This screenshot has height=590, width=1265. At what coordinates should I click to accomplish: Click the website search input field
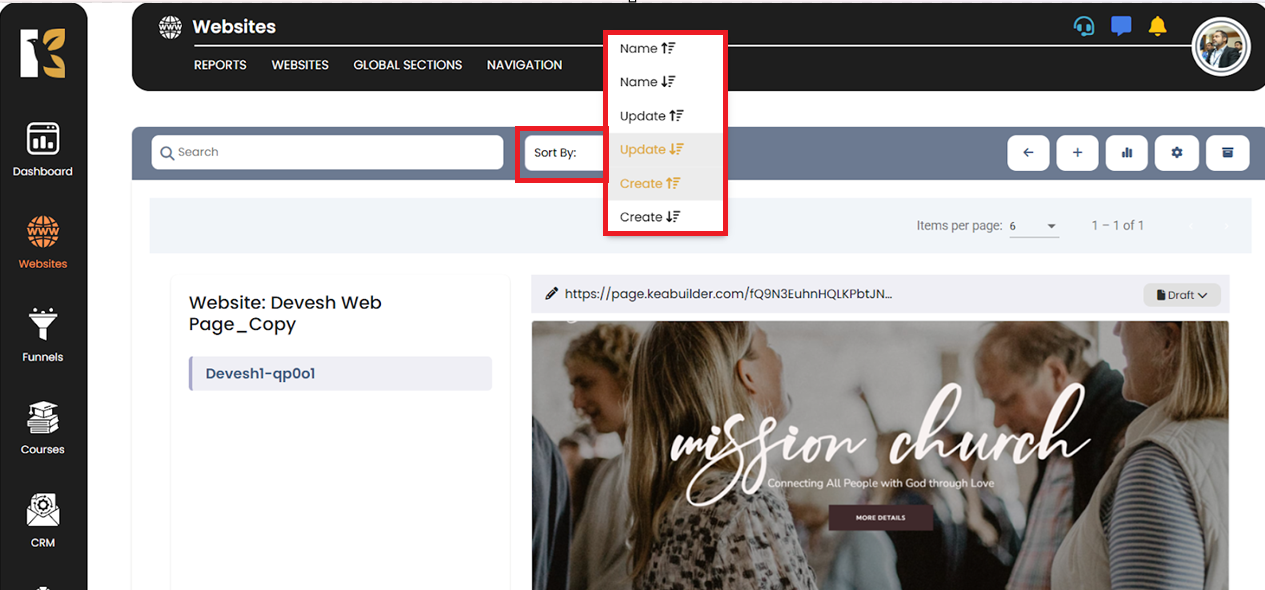[327, 152]
